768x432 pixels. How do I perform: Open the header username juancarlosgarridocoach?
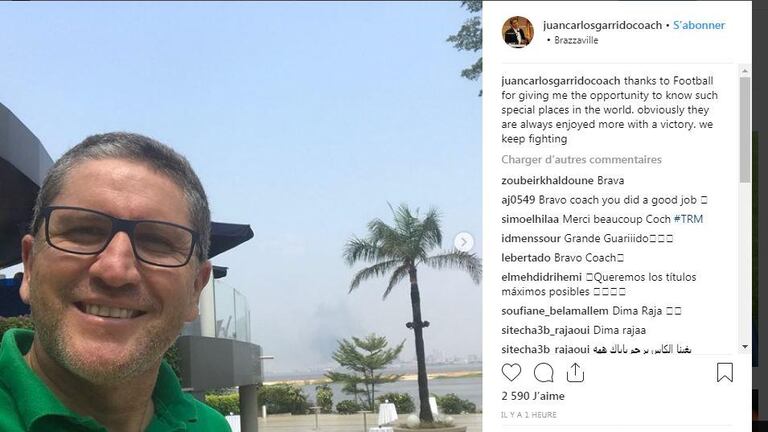pos(602,25)
